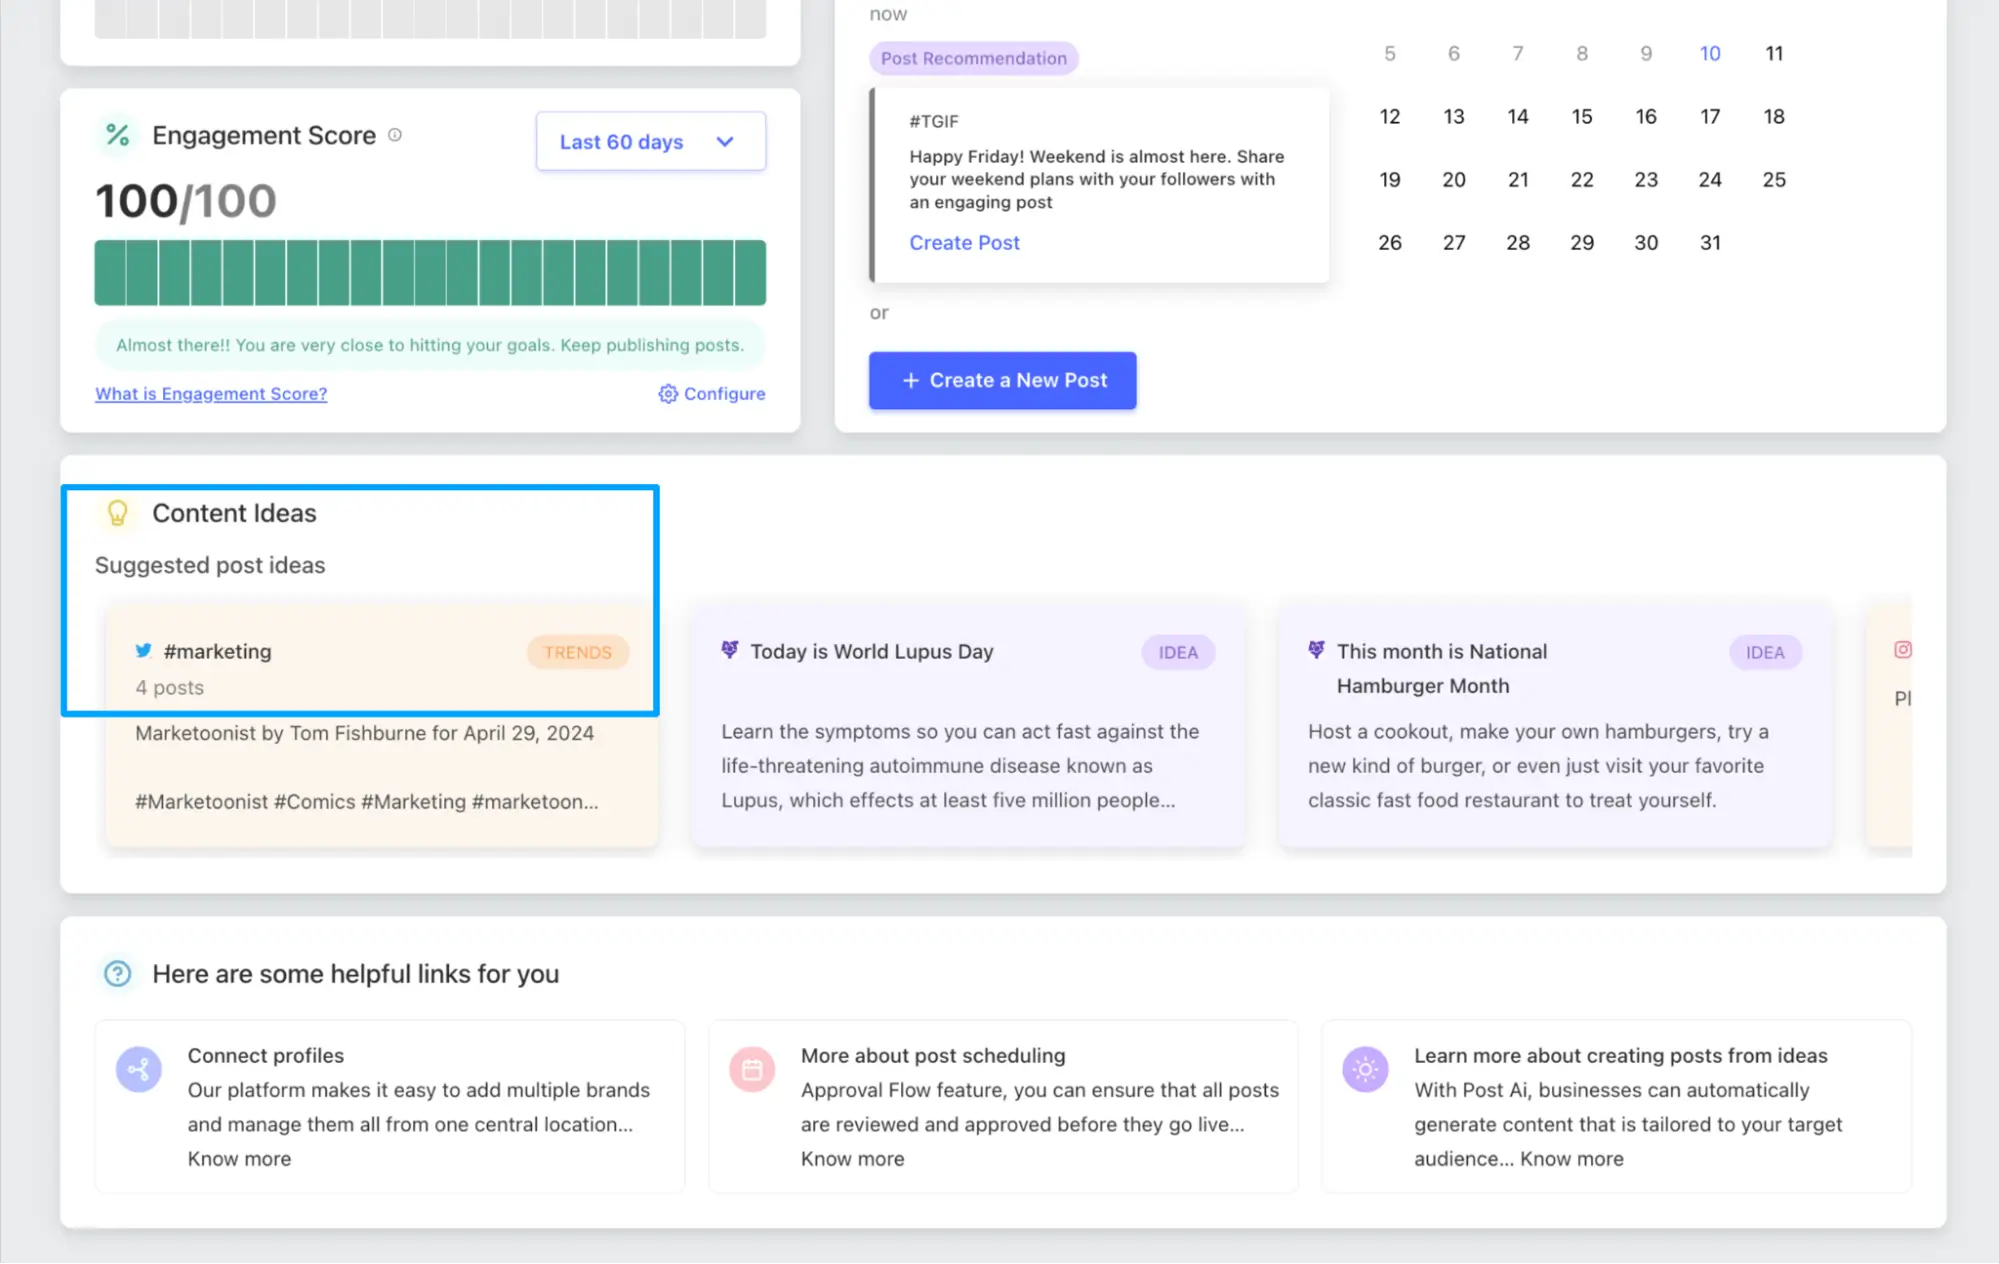Click the Connect profiles share icon
Image resolution: width=1999 pixels, height=1264 pixels.
click(x=139, y=1069)
